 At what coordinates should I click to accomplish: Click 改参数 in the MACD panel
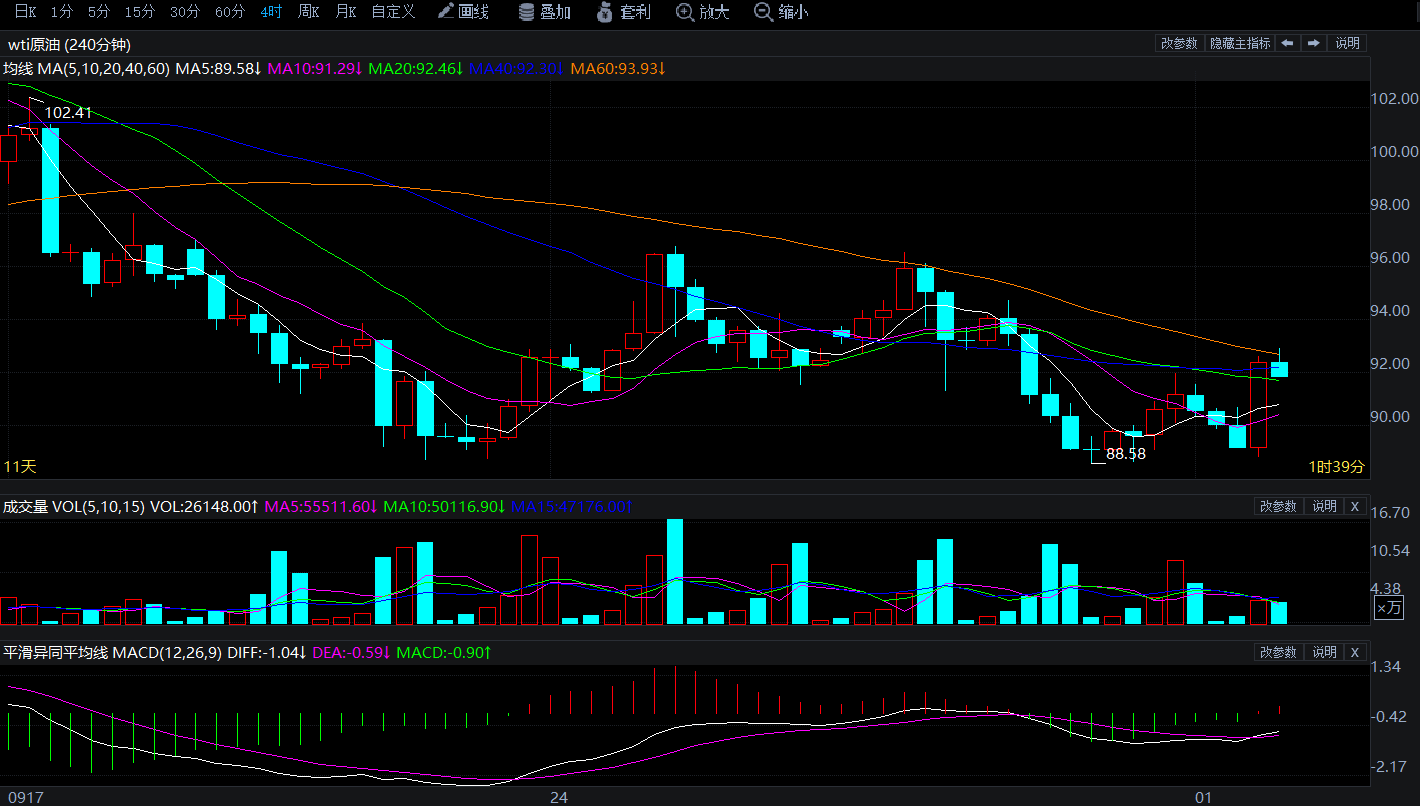1278,652
